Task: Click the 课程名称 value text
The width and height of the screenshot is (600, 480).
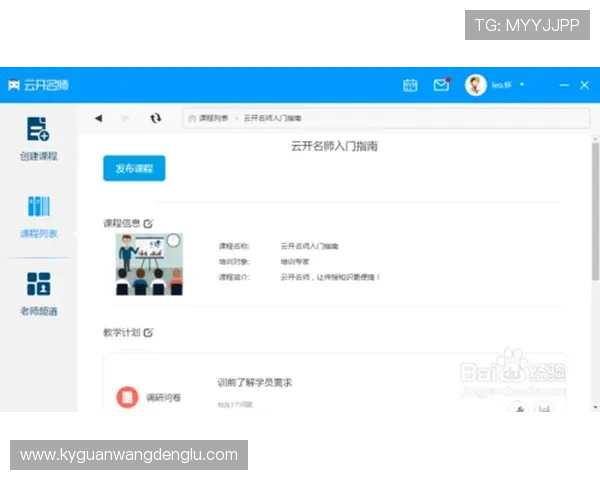Action: click(x=310, y=246)
